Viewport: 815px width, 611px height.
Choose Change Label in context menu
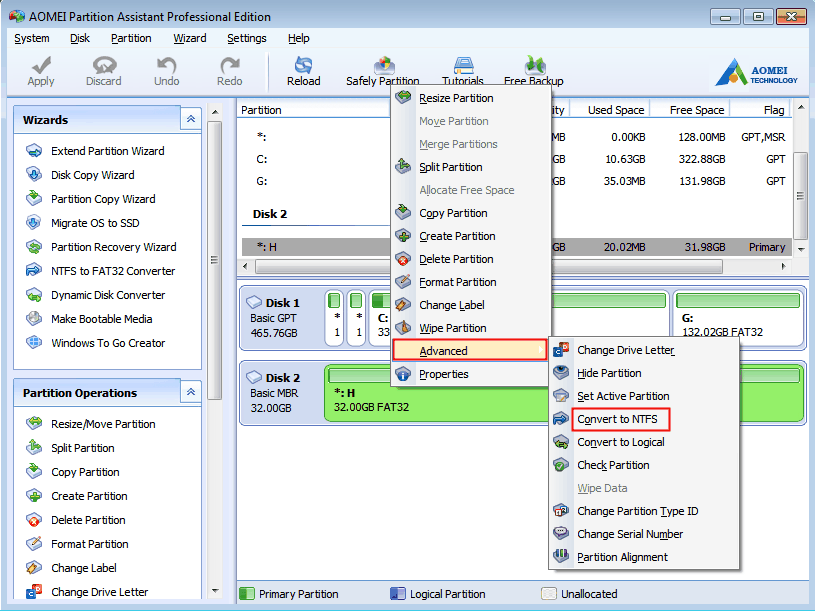pos(471,305)
